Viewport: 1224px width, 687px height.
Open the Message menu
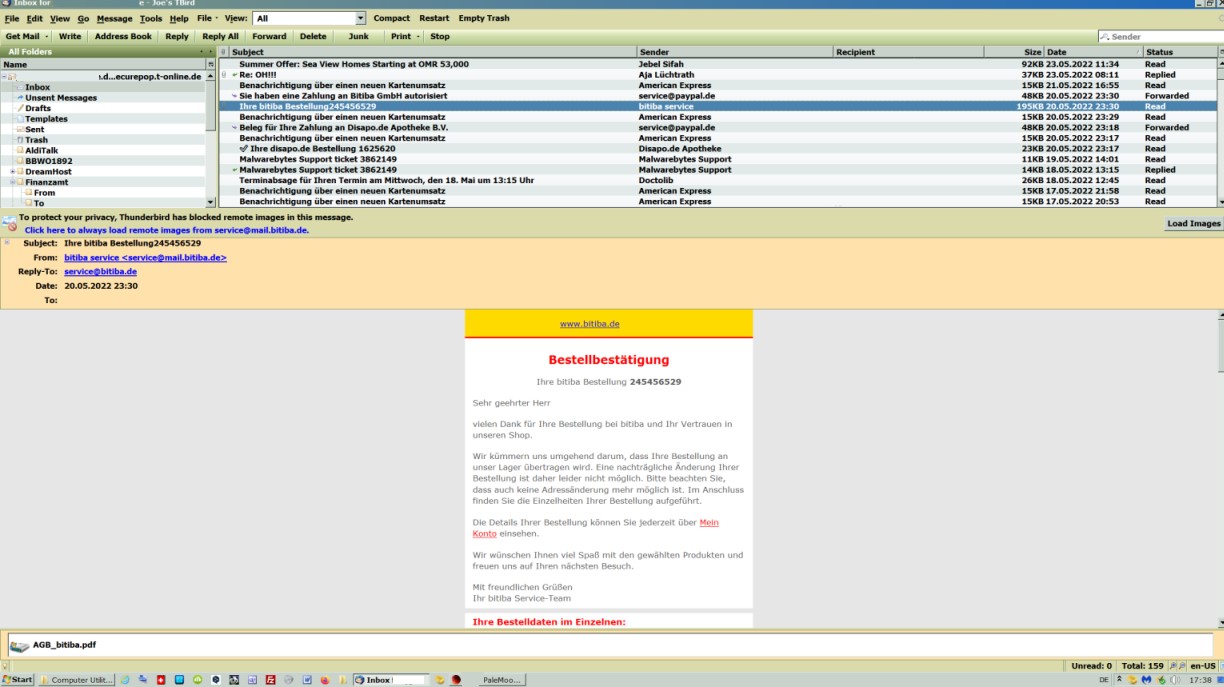coord(114,19)
